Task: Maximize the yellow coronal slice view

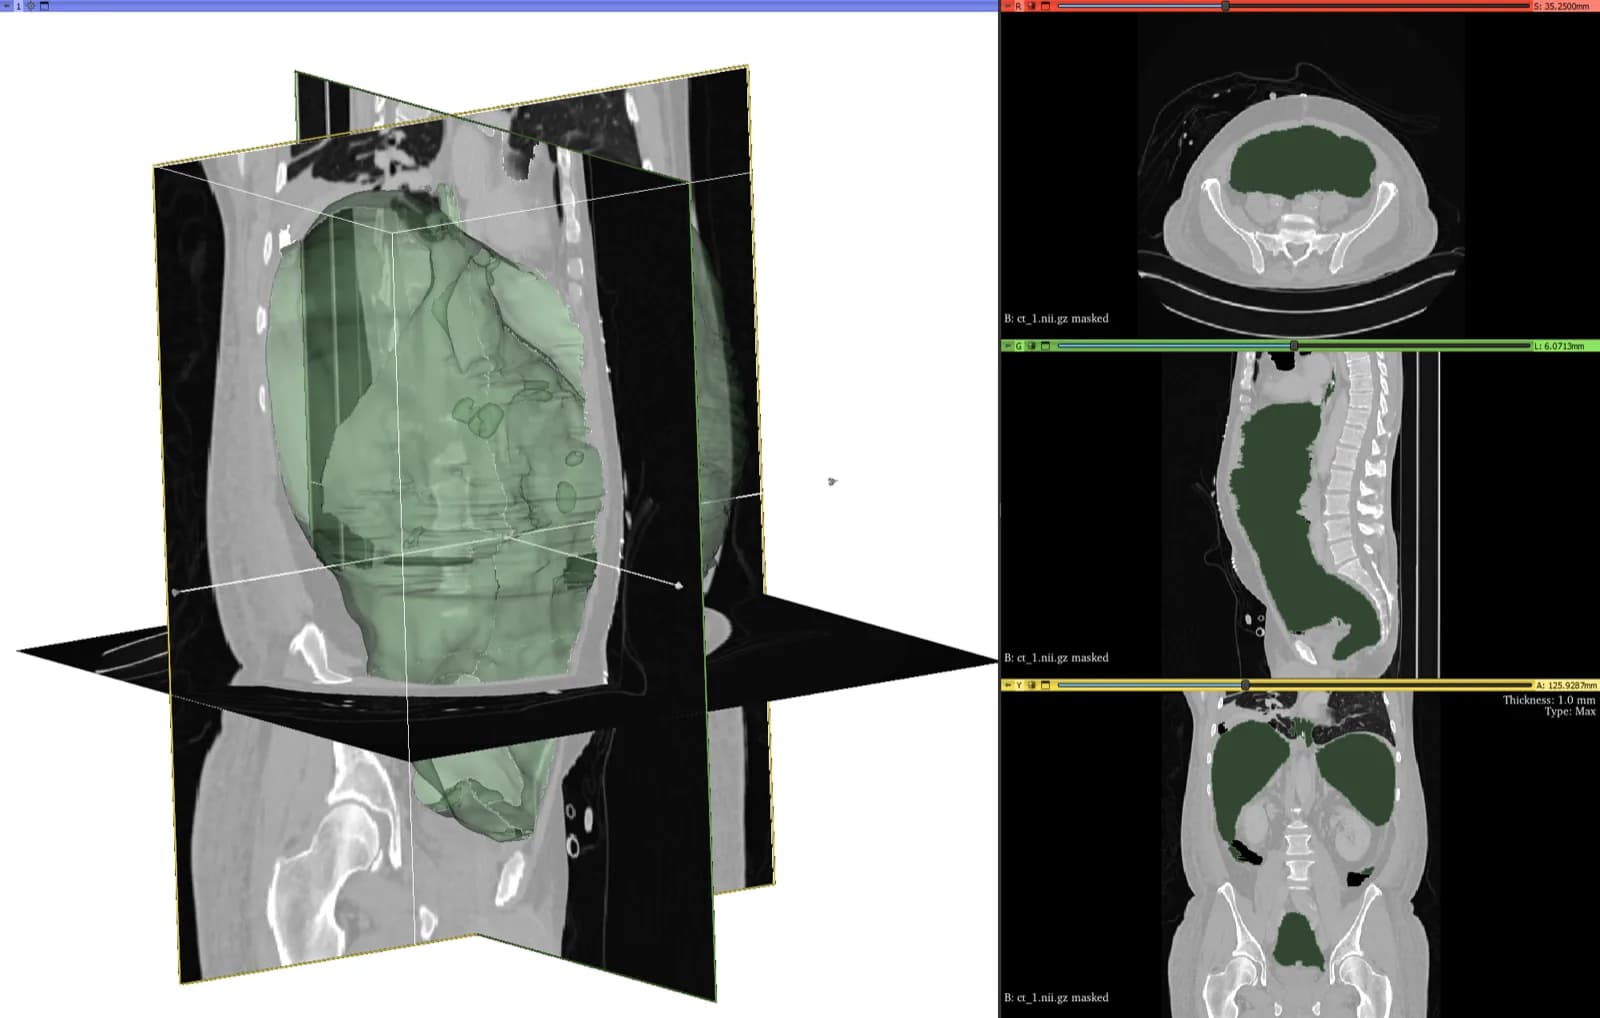Action: point(1046,685)
